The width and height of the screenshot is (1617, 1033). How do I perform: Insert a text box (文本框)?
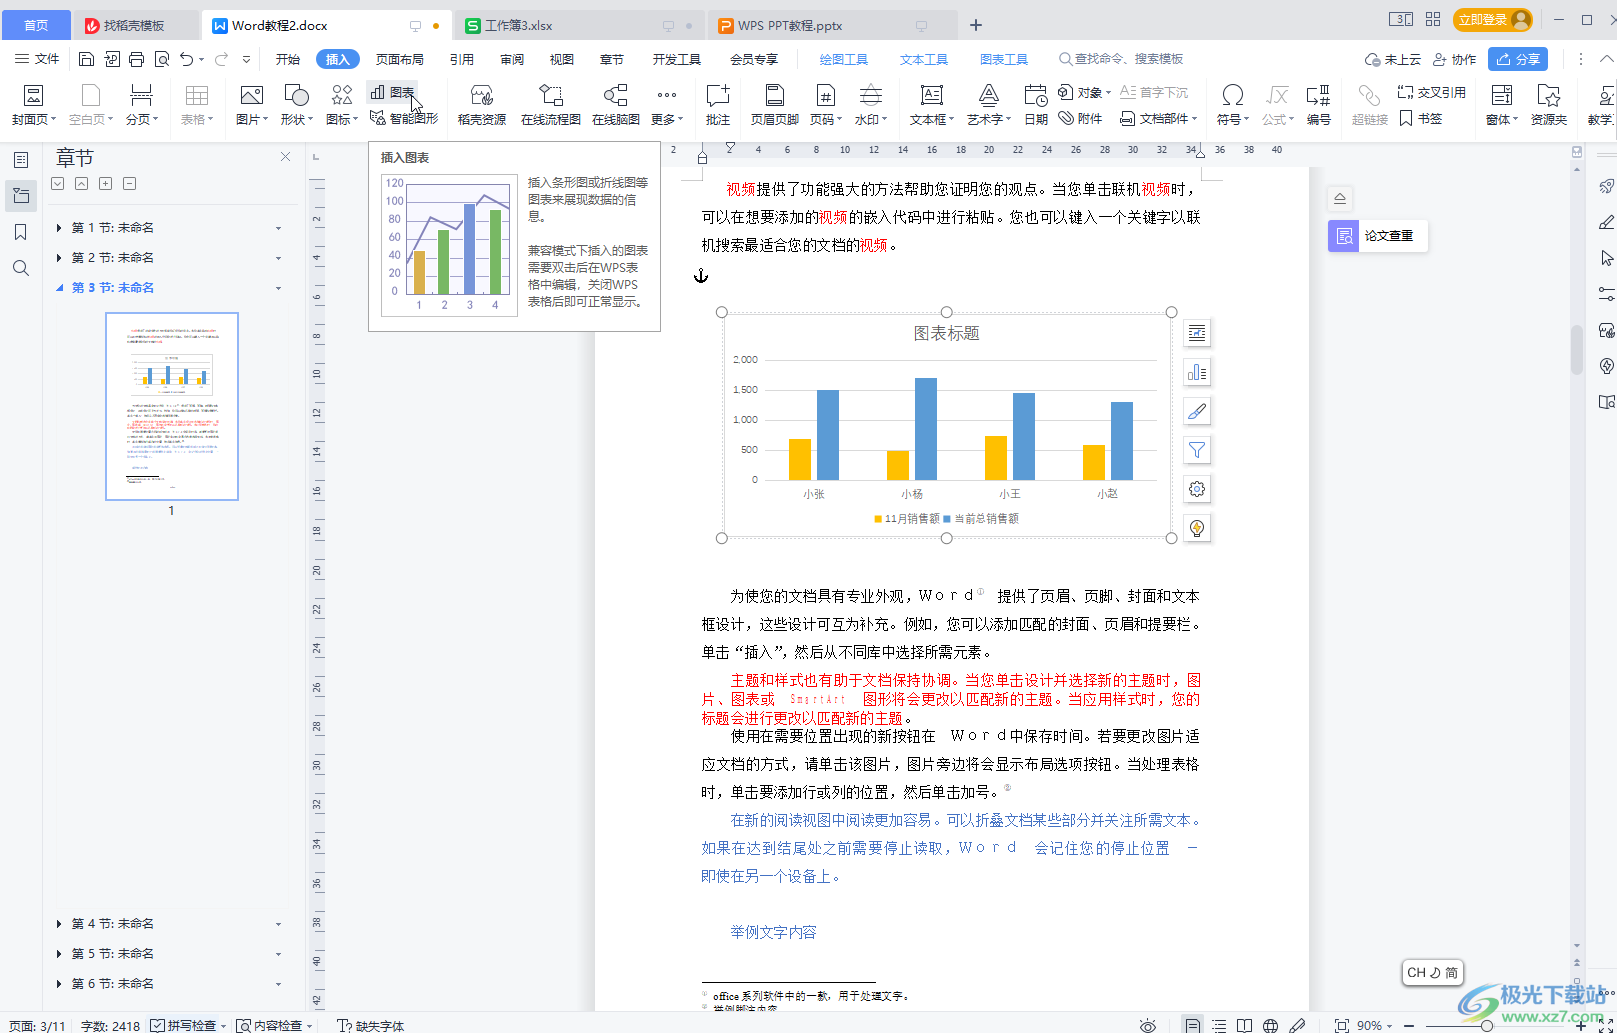(931, 105)
